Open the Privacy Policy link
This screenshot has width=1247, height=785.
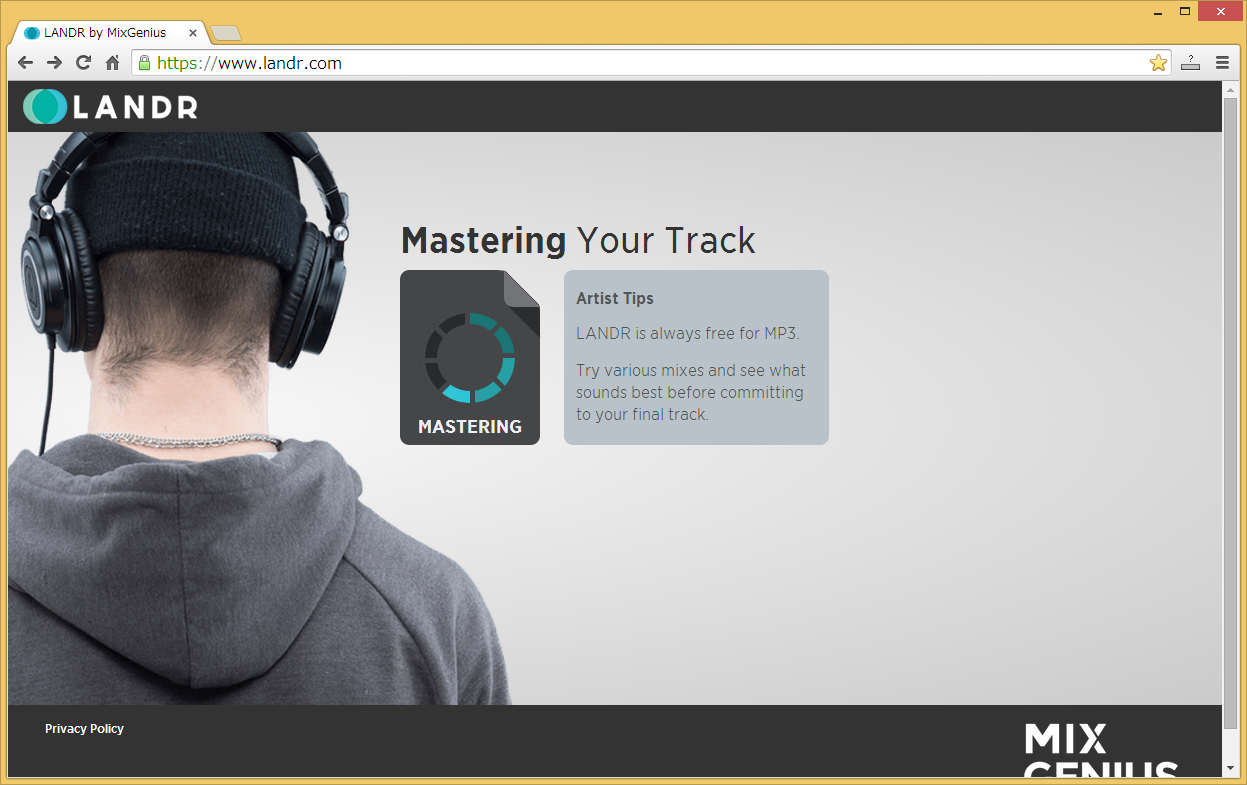coord(84,729)
